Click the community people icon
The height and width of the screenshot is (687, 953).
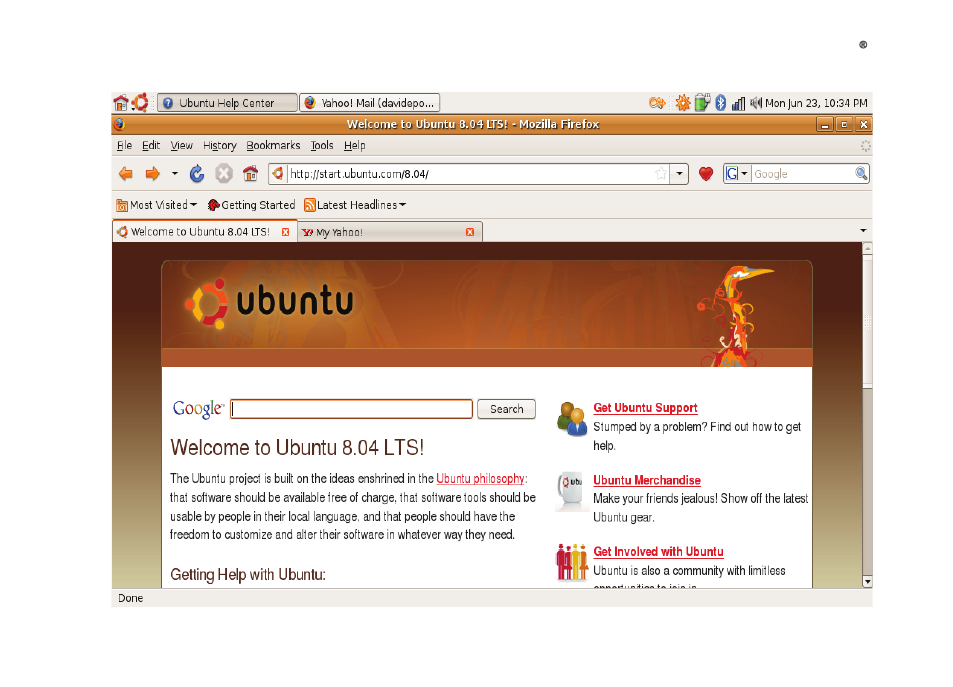point(572,562)
